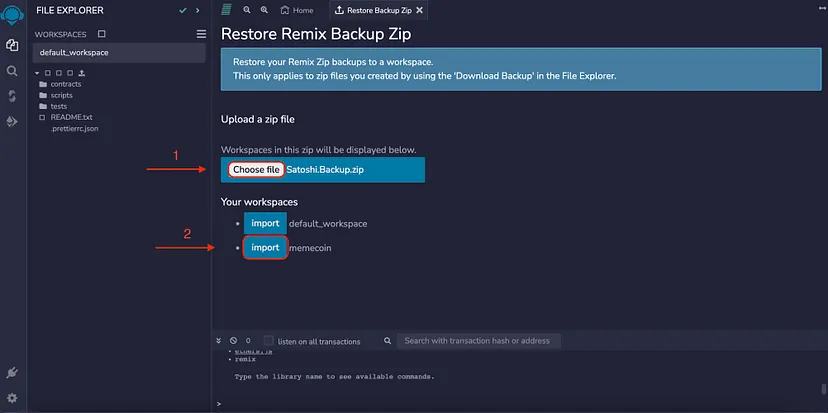
Task: Click the zoom in magnifier icon
Action: [264, 10]
